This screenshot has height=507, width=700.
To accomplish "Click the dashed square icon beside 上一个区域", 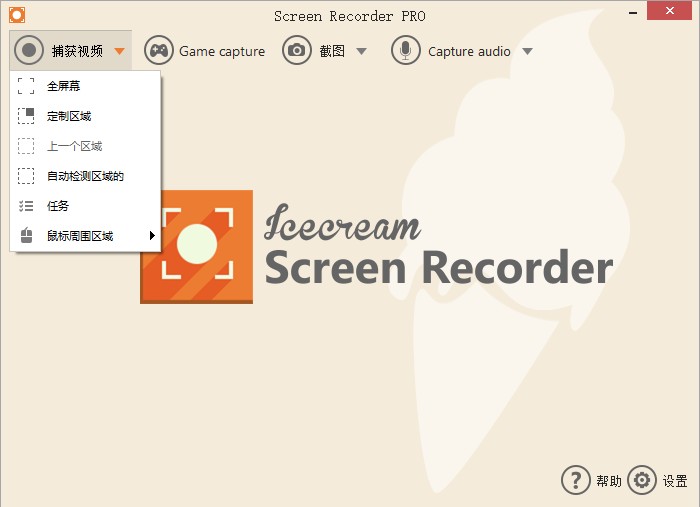I will tap(26, 146).
